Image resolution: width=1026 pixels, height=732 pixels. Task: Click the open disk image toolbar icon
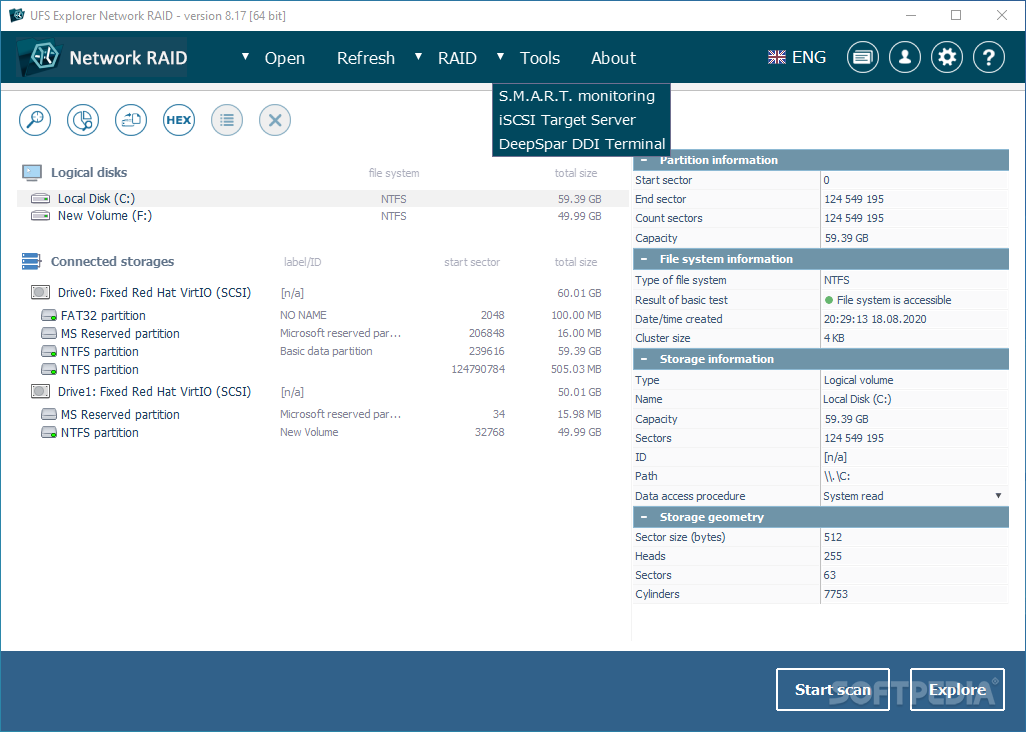tap(131, 120)
